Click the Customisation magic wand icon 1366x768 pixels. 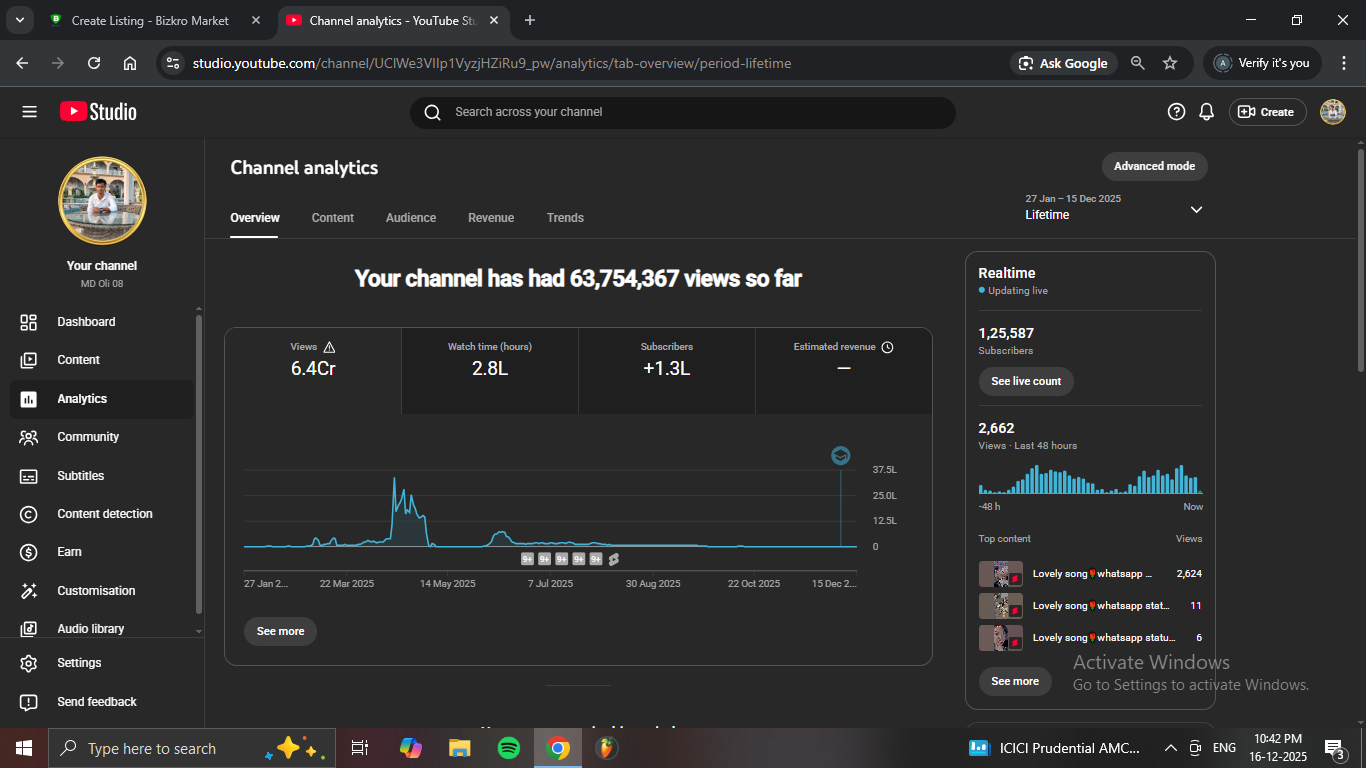[x=29, y=591]
